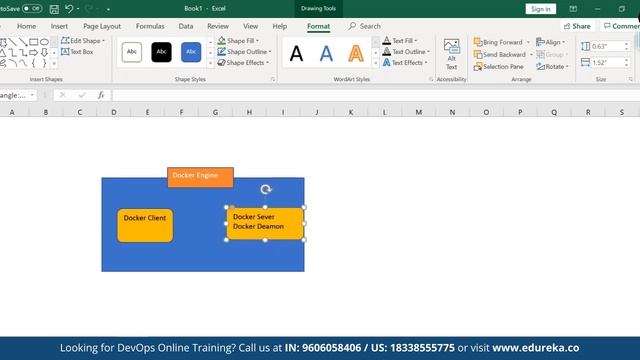640x360 pixels.
Task: Expand Undo history dropdown arrow
Action: click(78, 9)
